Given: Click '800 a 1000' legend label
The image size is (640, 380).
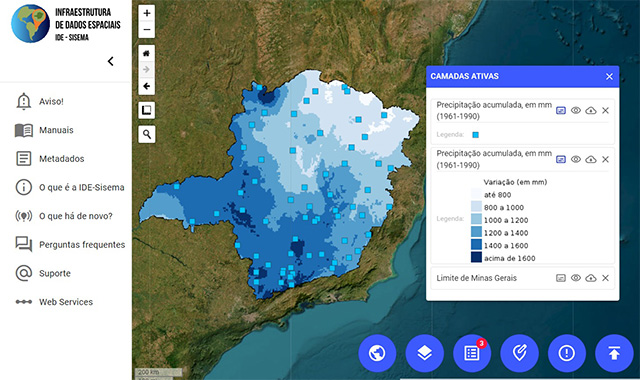Looking at the screenshot, I should 504,207.
